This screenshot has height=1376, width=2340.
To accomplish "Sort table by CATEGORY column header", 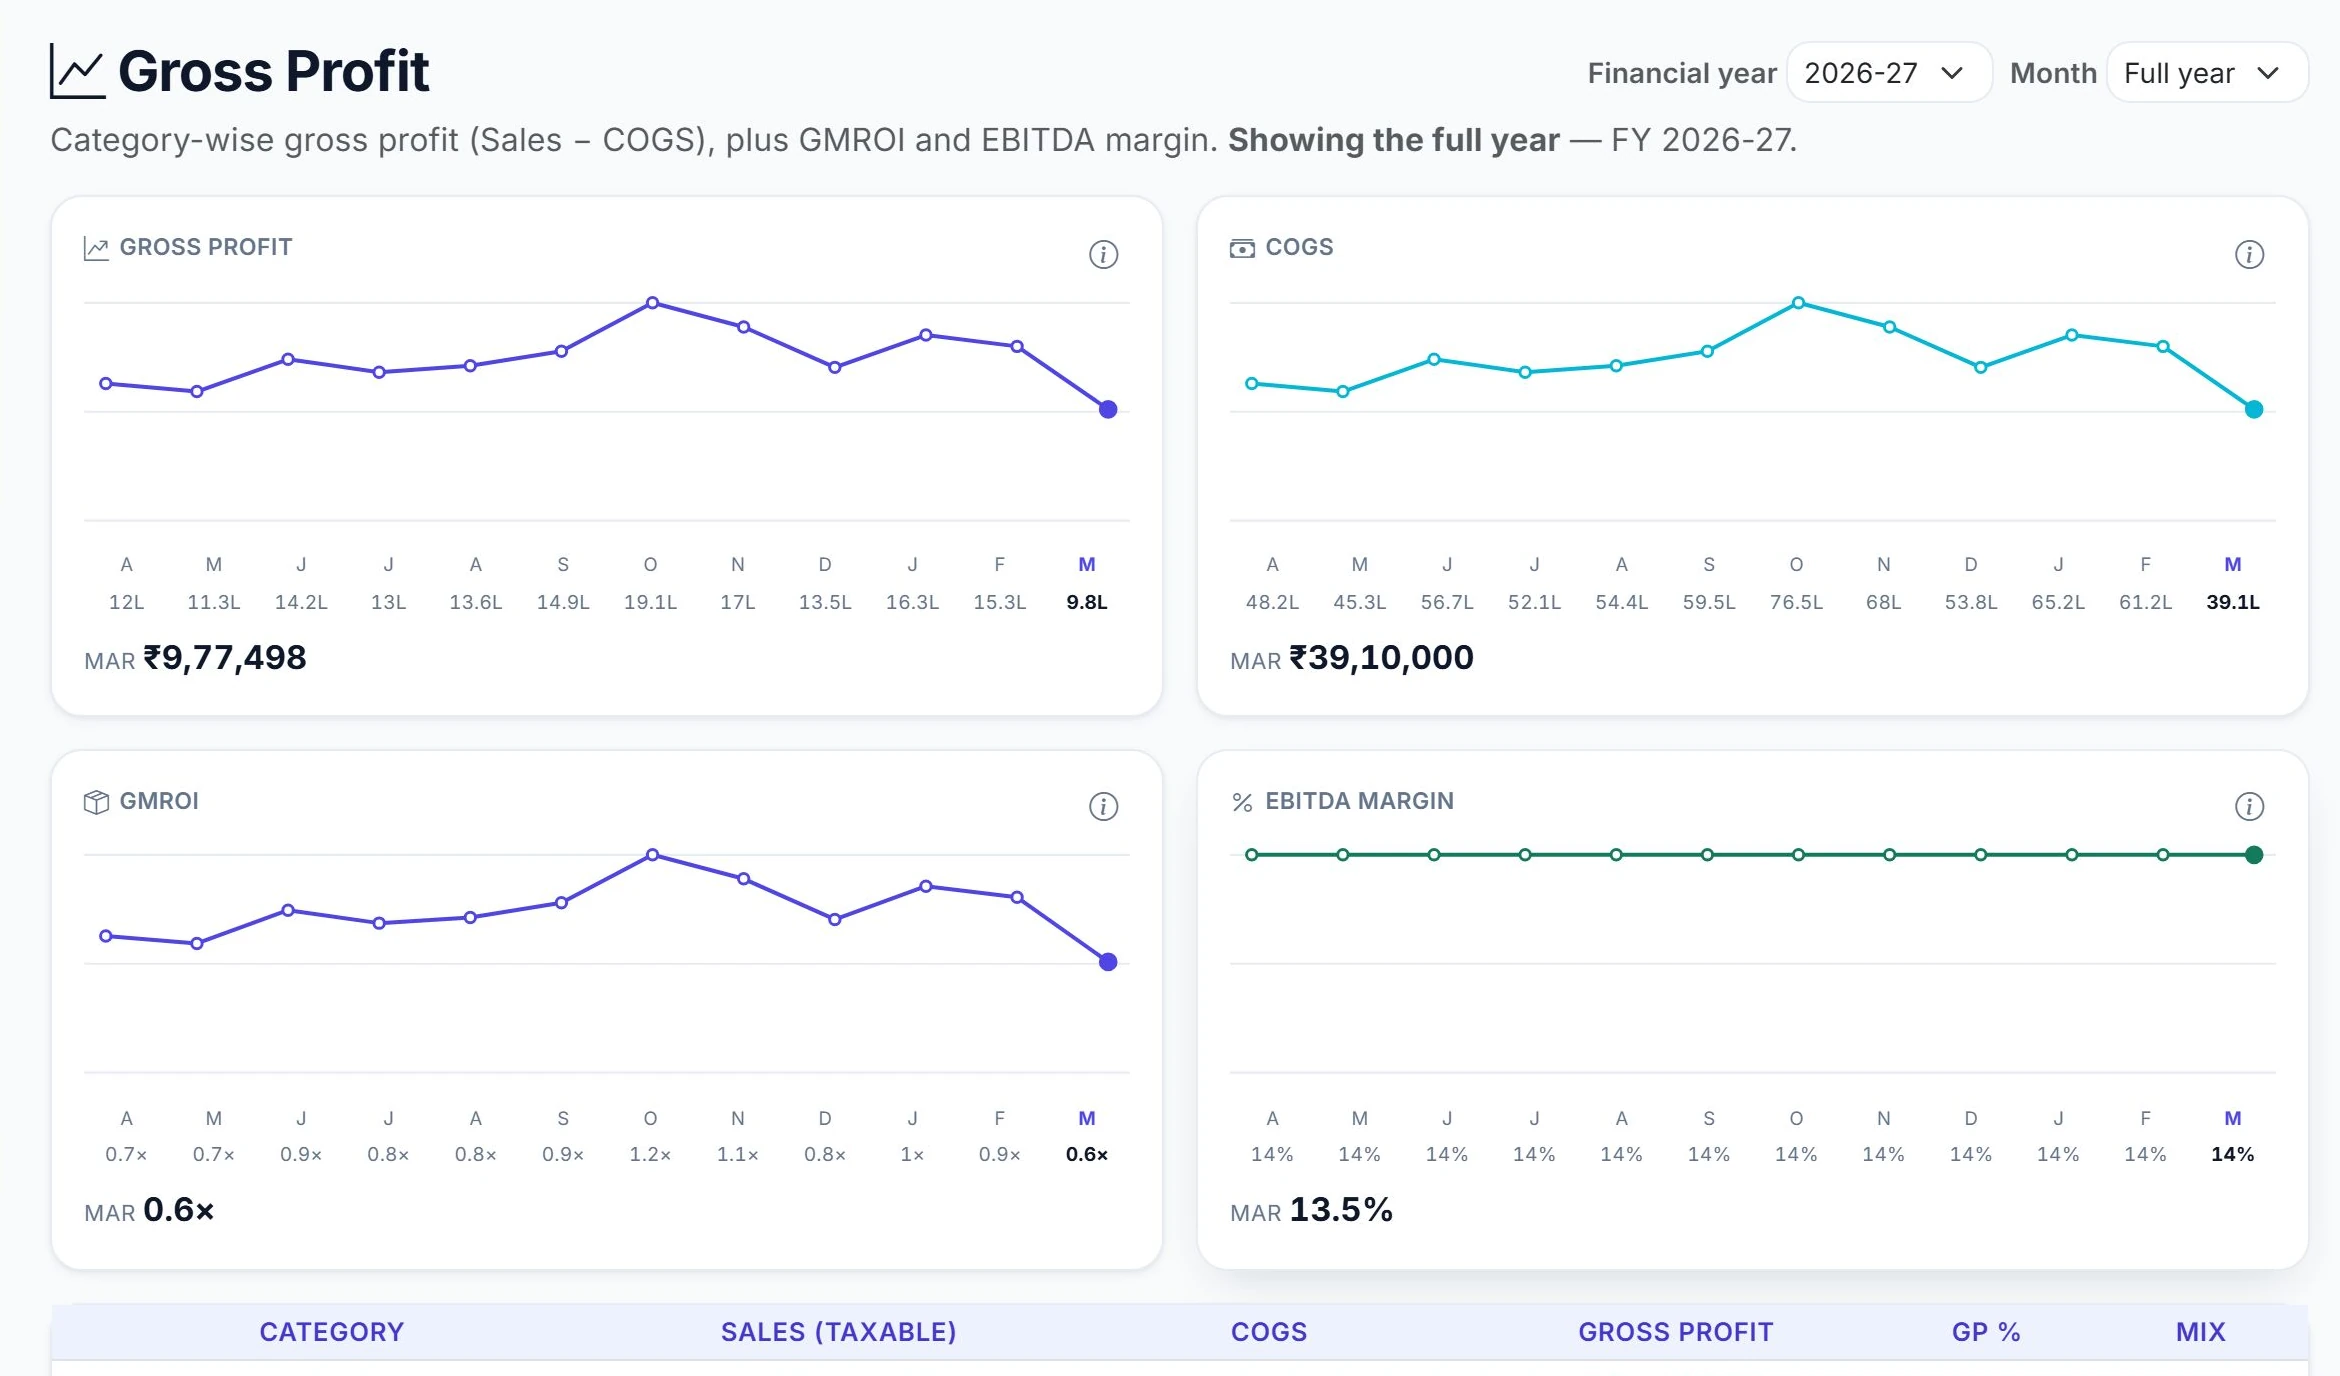I will coord(331,1332).
